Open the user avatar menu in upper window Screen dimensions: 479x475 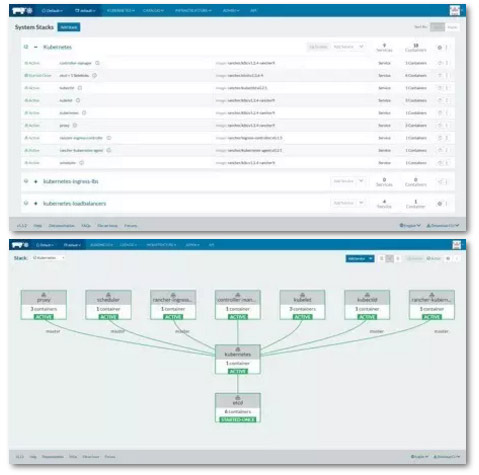(455, 11)
